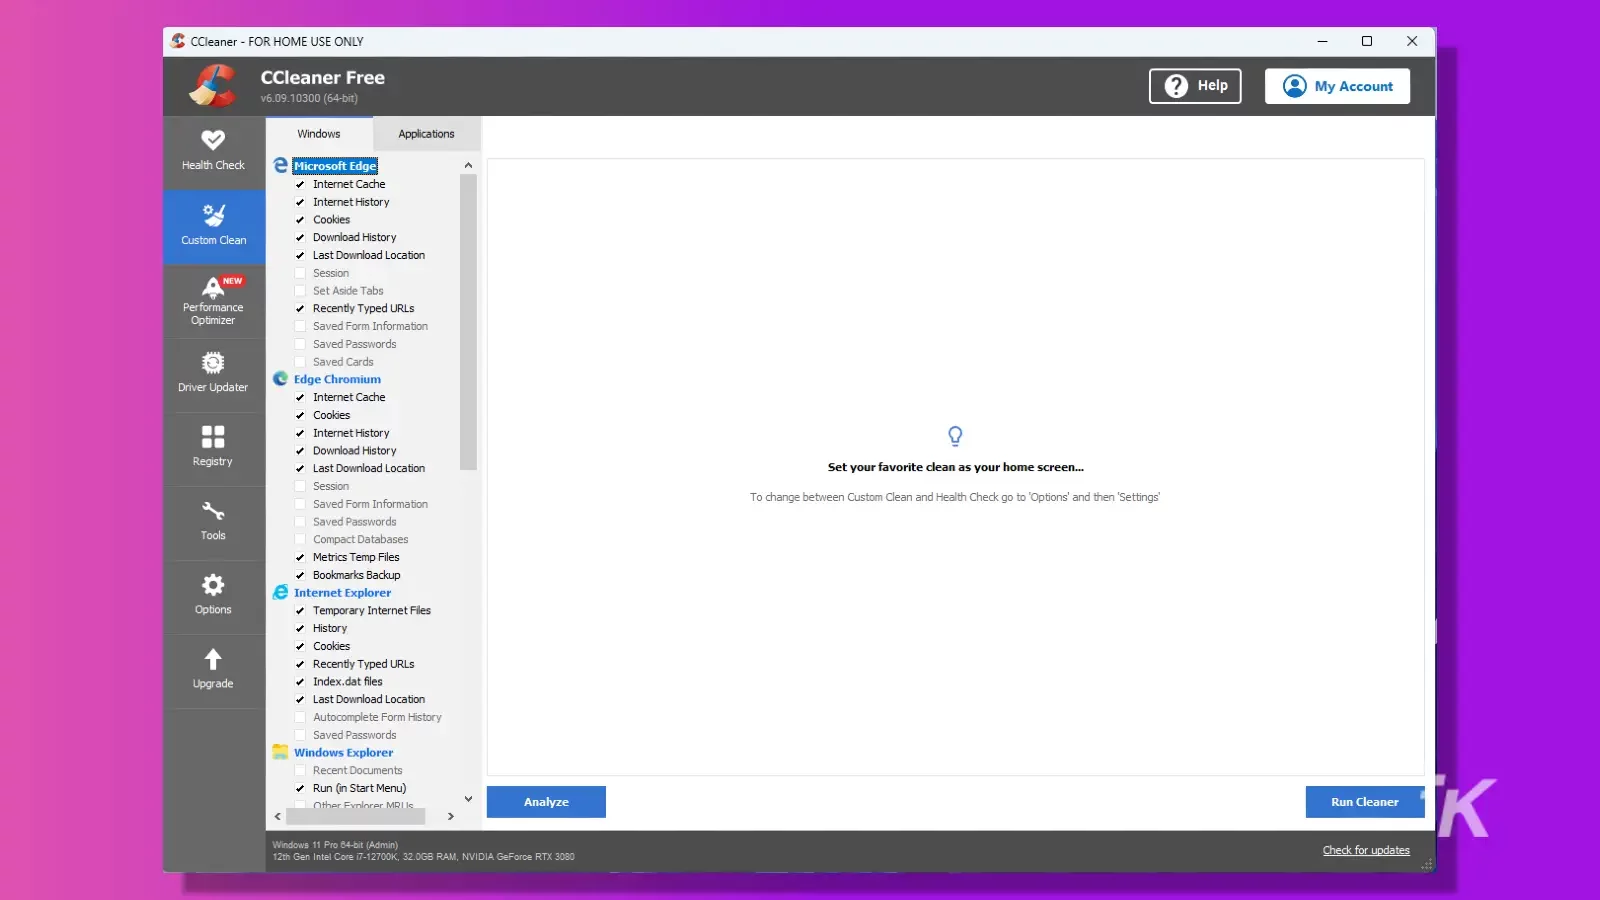Click the Upgrade arrow icon
The height and width of the screenshot is (900, 1600).
click(x=213, y=659)
